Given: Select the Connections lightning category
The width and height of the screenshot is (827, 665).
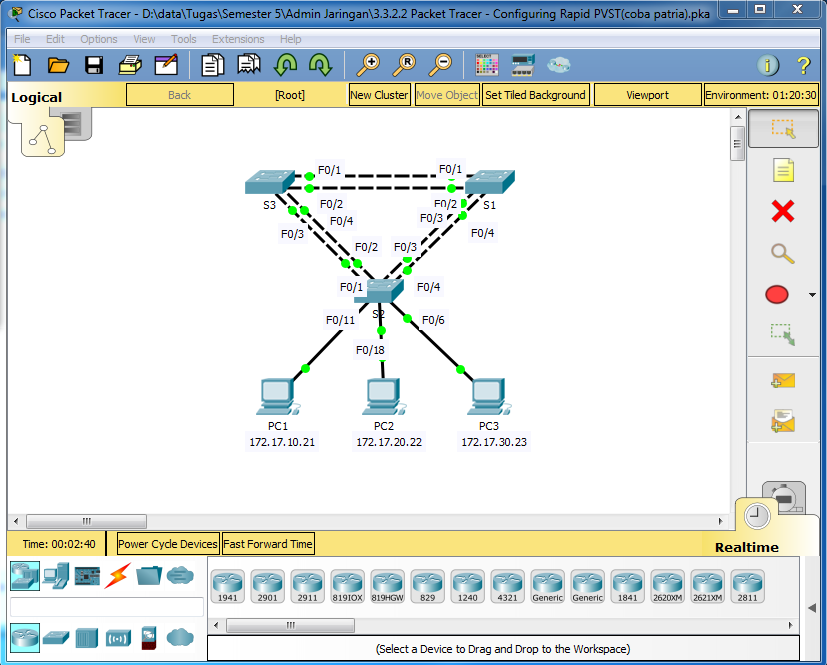Looking at the screenshot, I should 118,576.
